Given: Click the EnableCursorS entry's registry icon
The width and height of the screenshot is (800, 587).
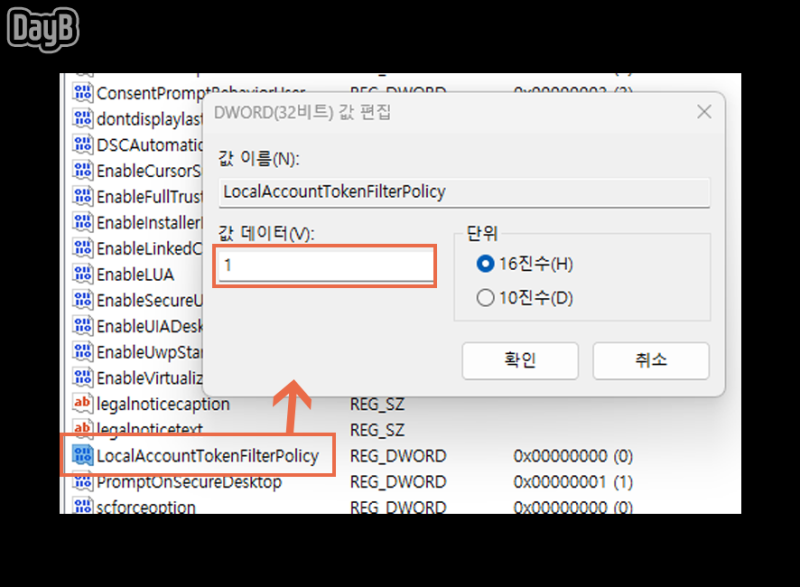Looking at the screenshot, I should [83, 170].
